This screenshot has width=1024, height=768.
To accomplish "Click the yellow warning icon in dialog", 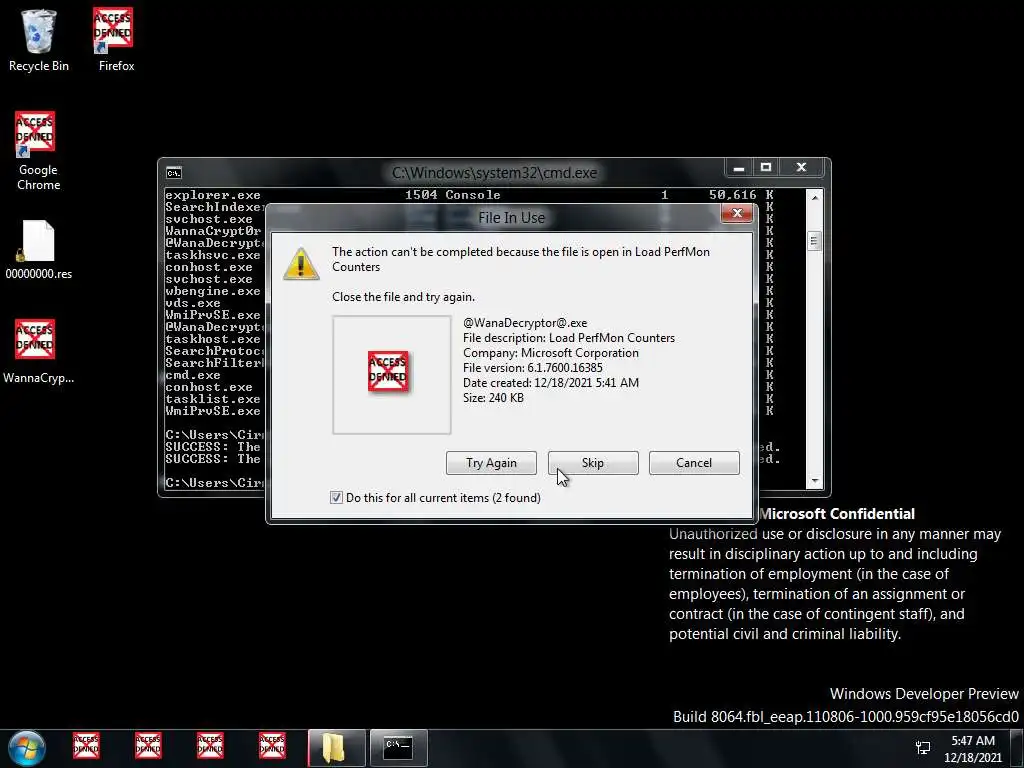I will (300, 264).
